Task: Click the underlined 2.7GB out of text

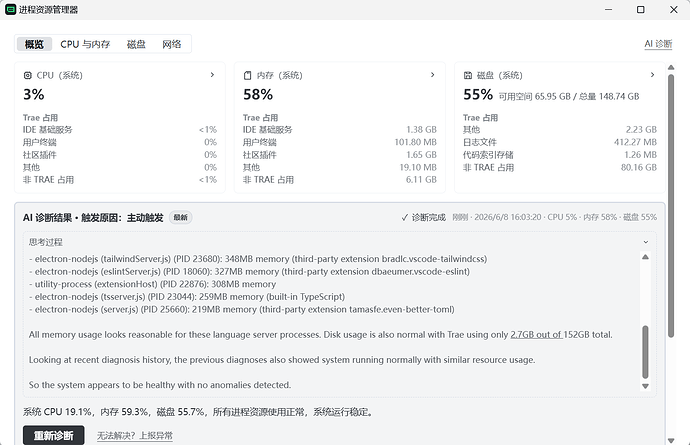Action: (x=536, y=335)
